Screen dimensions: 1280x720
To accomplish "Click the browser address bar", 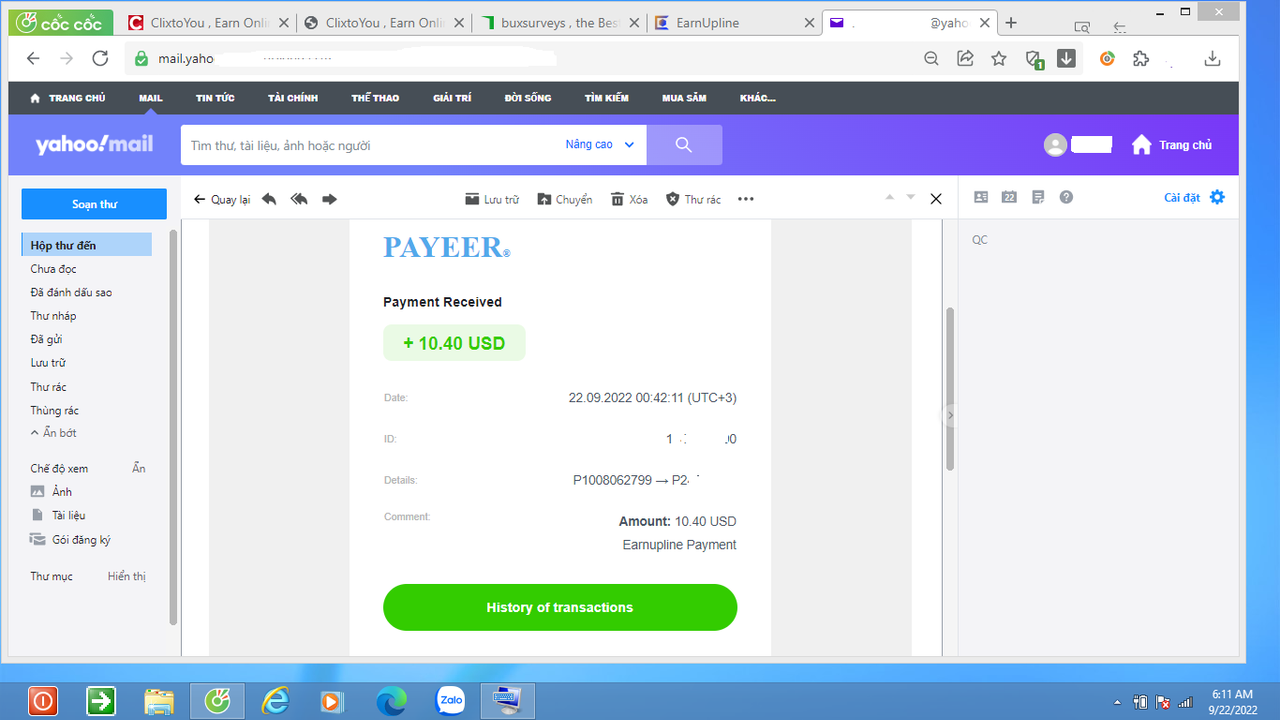I will point(520,59).
